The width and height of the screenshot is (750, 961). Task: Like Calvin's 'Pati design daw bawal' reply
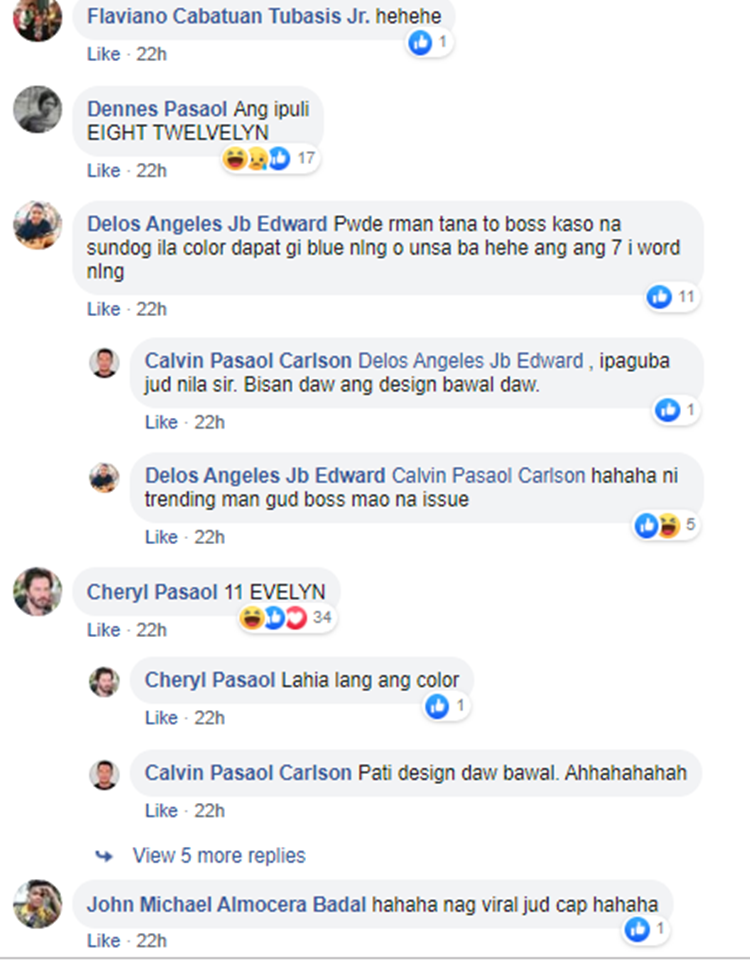pyautogui.click(x=161, y=811)
